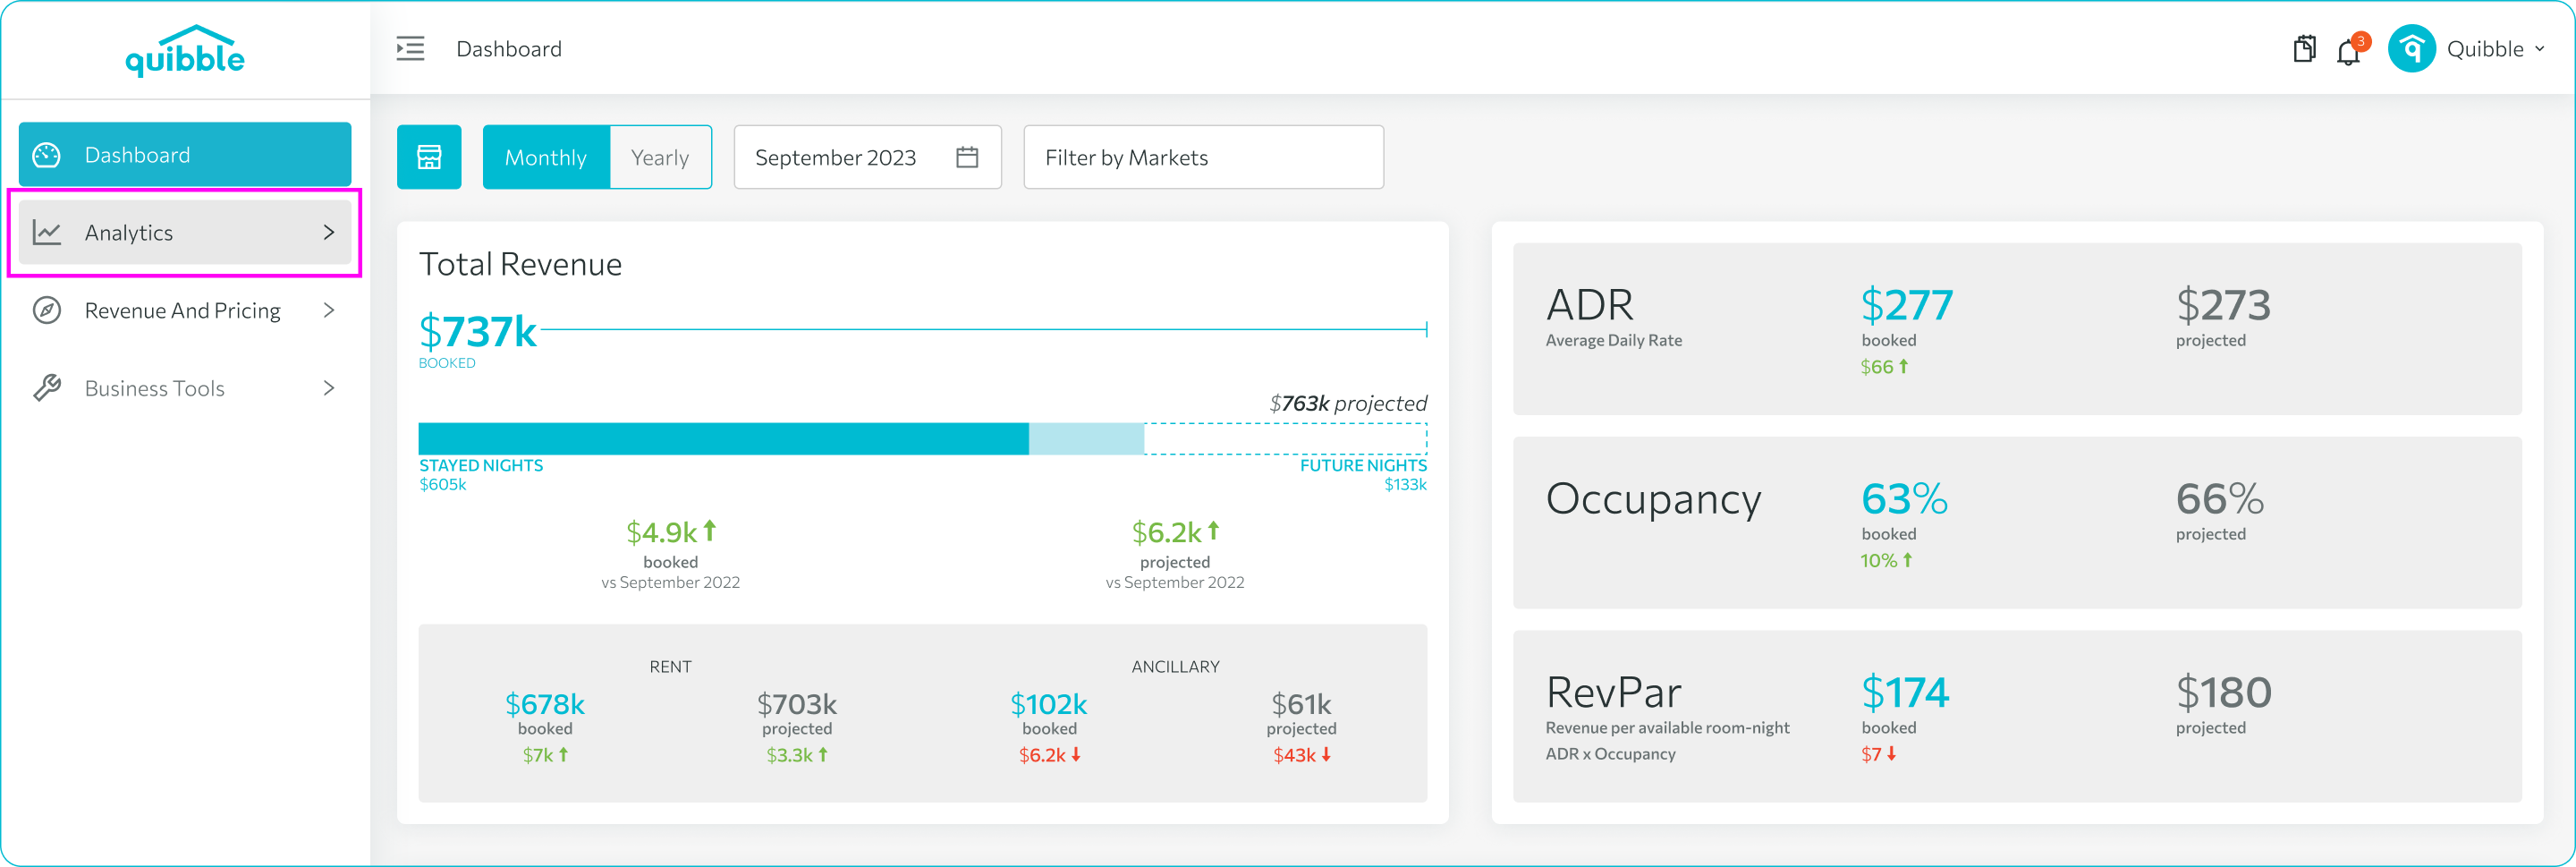Expand the Analytics submenu chevron

(329, 233)
